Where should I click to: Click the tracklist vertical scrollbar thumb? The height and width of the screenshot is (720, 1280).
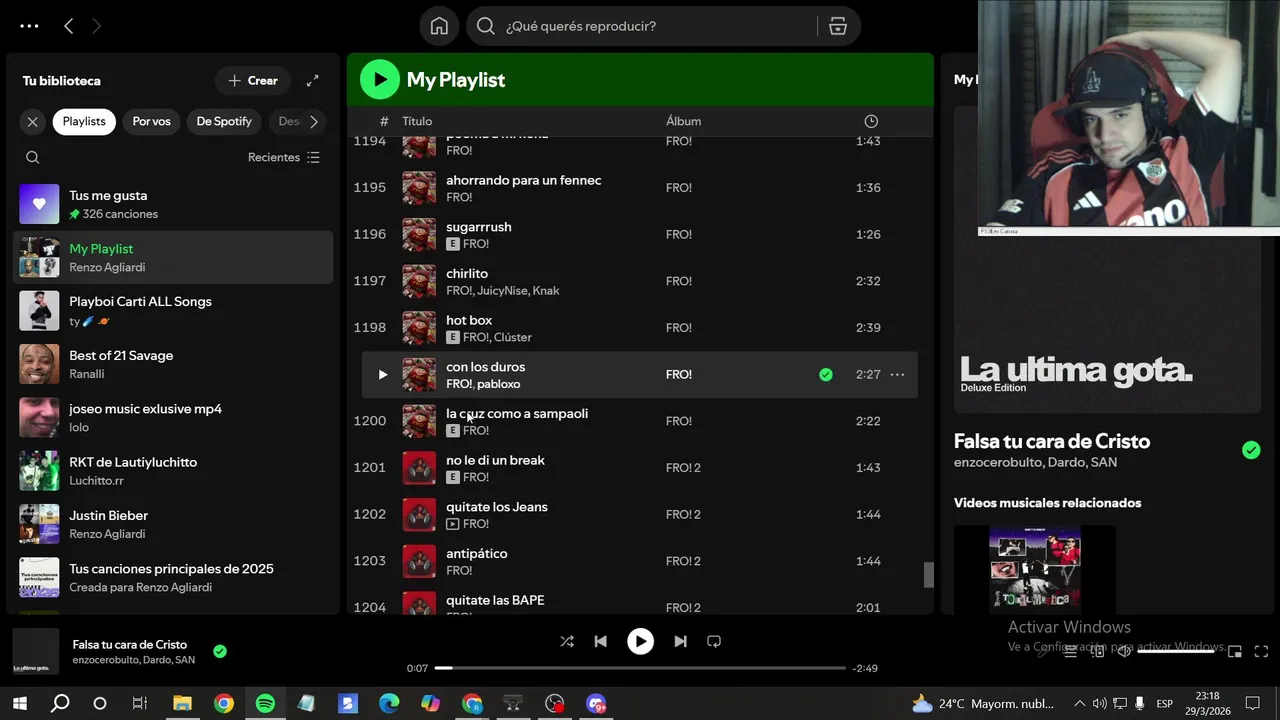[928, 575]
